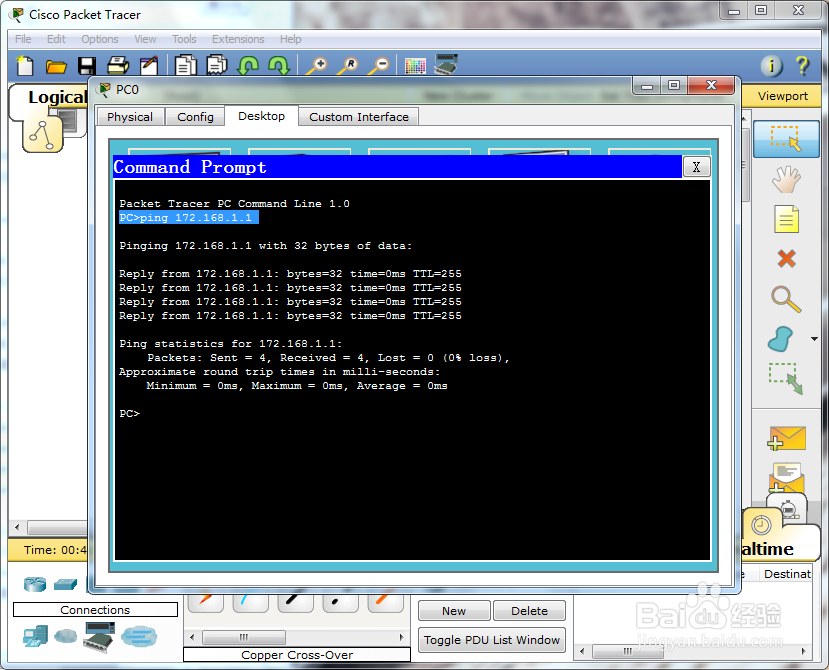The image size is (829, 670).
Task: Click the Ping statistics line in terminal
Action: [231, 344]
